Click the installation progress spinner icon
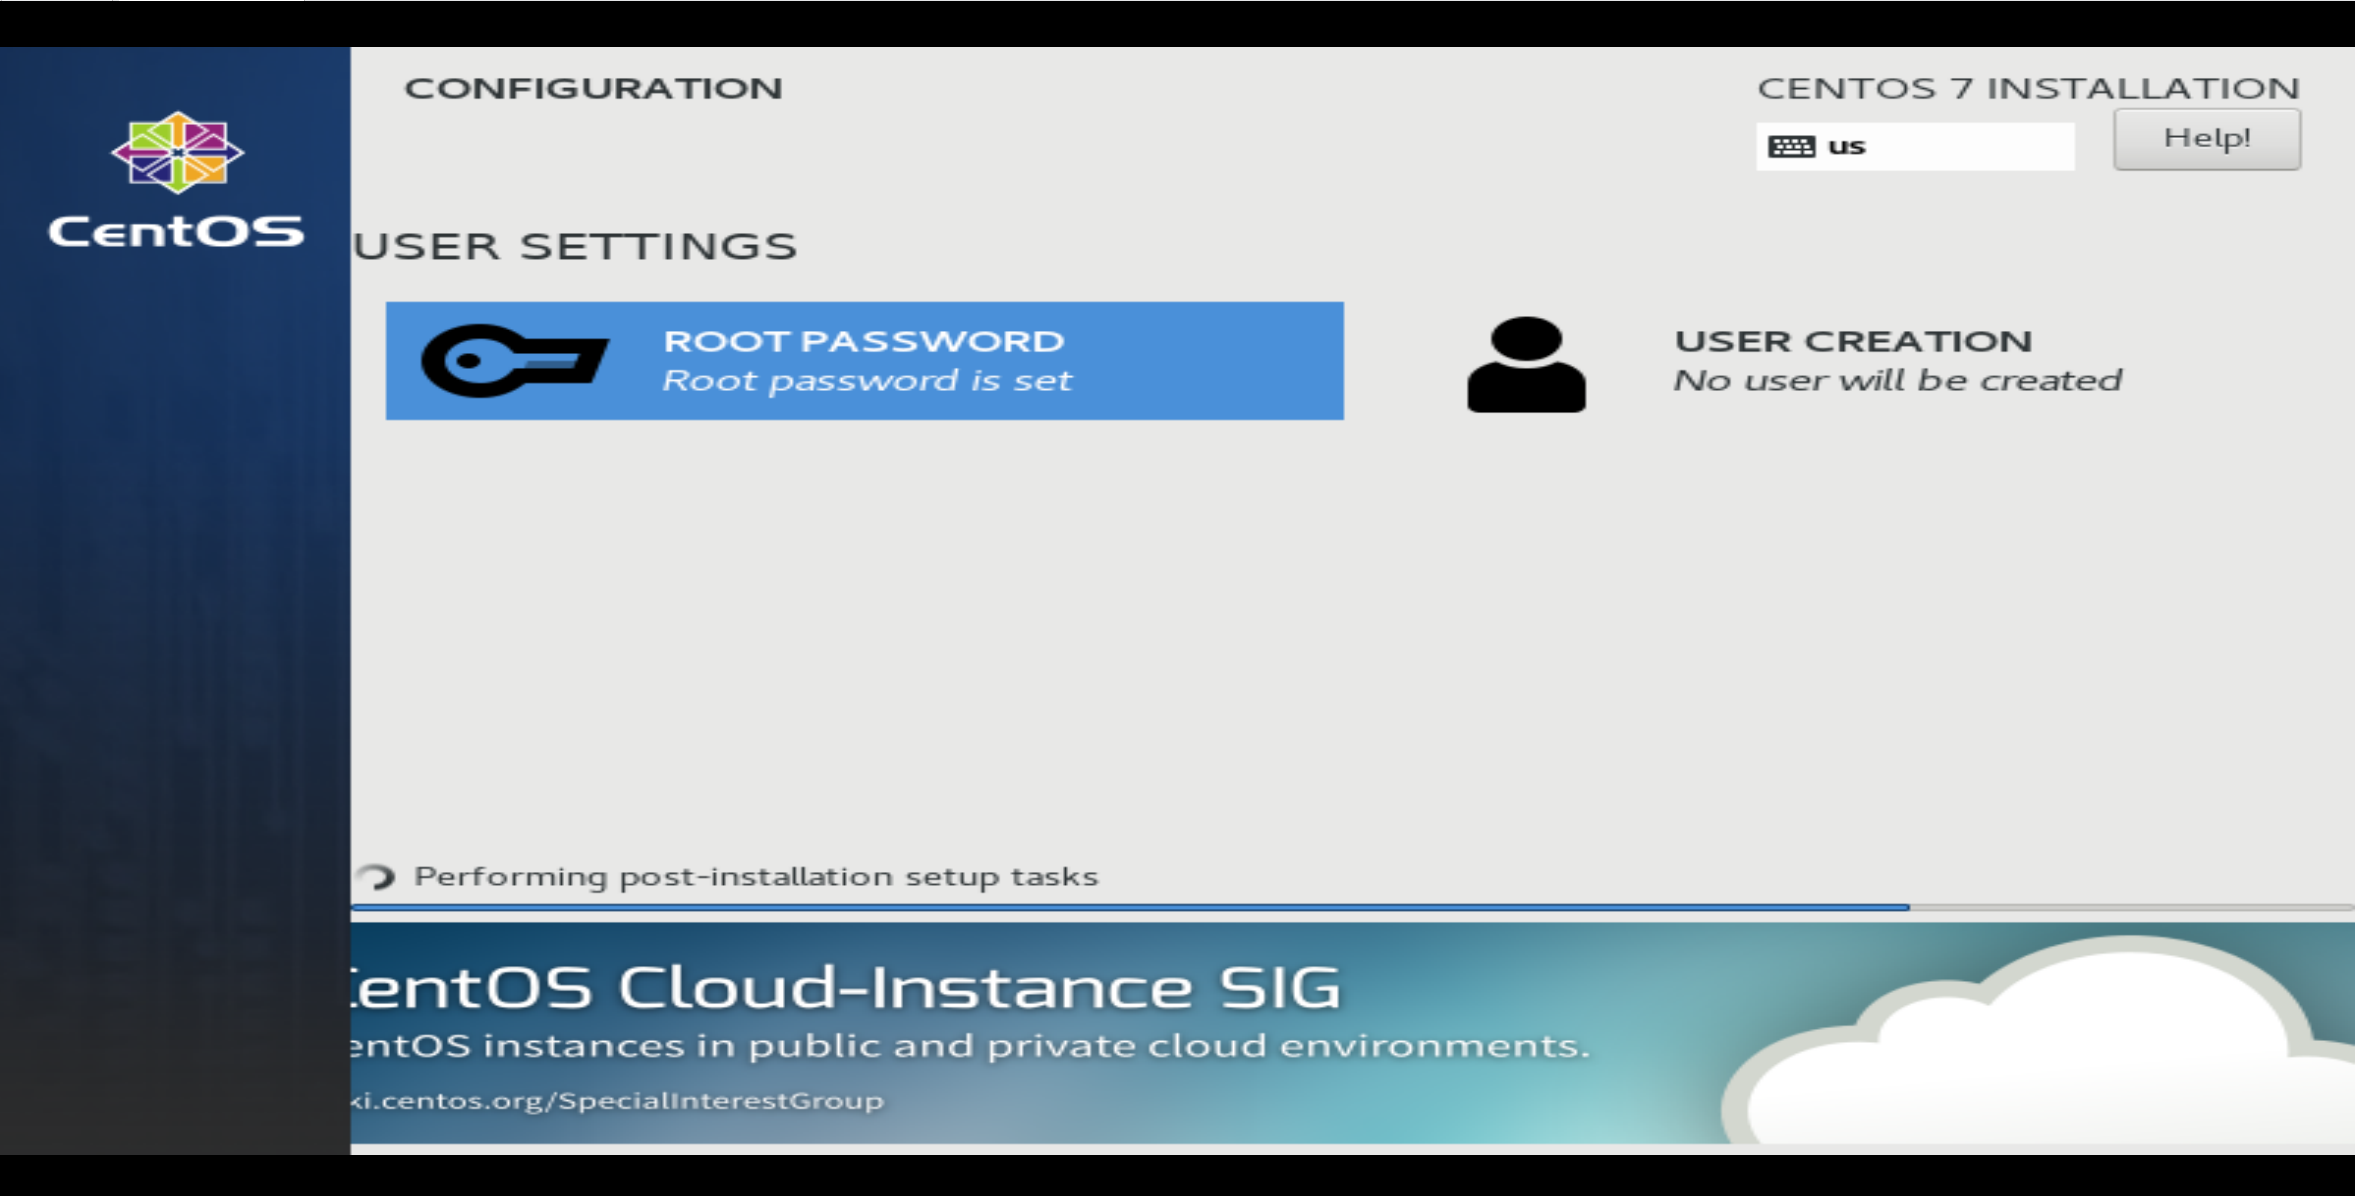This screenshot has width=2355, height=1196. (378, 877)
